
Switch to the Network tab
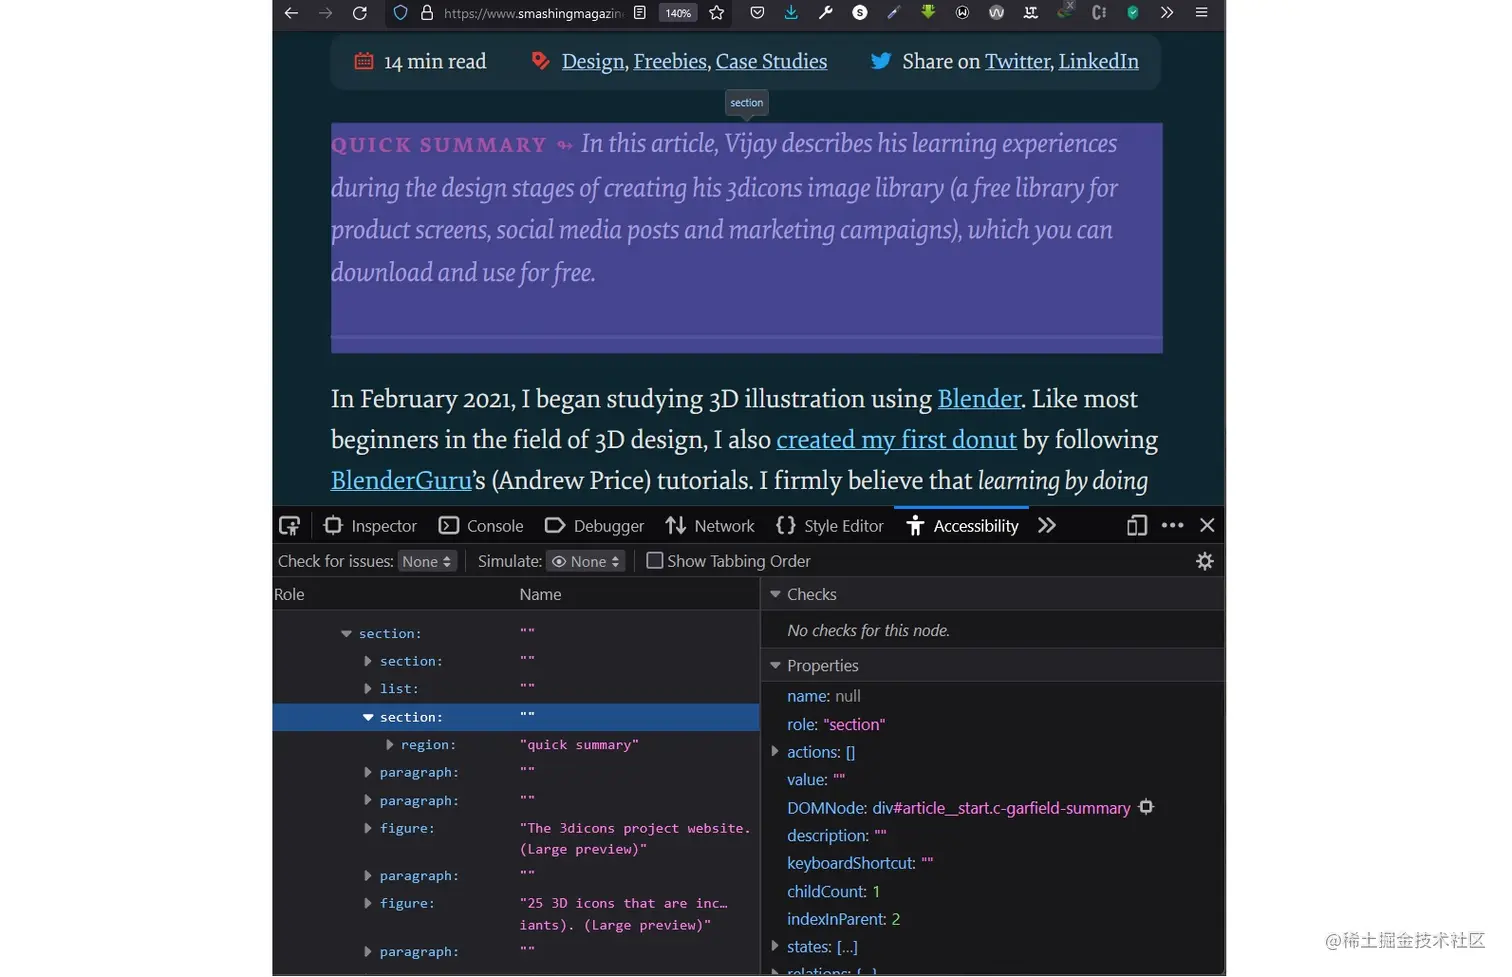[710, 526]
